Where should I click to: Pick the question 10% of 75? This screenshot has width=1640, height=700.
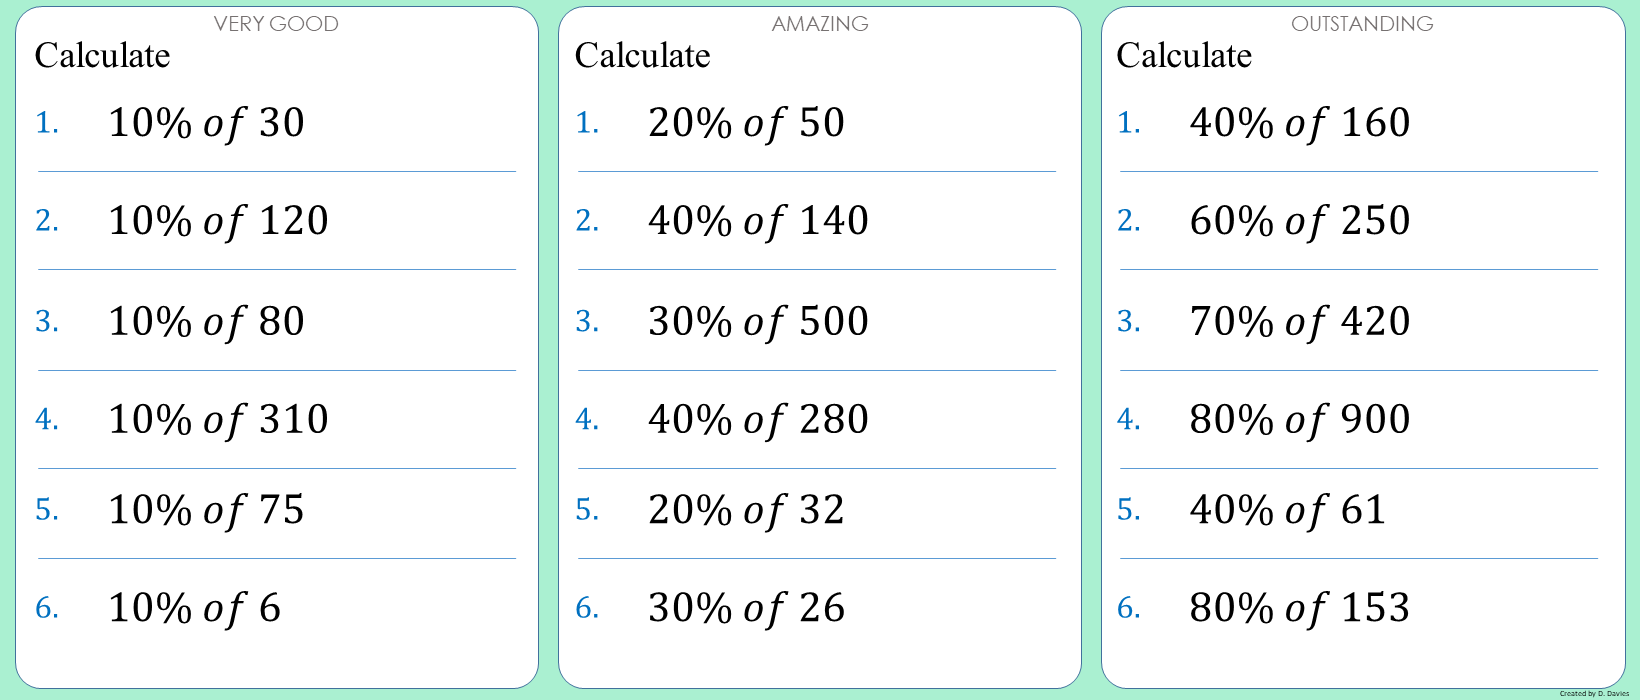(206, 510)
